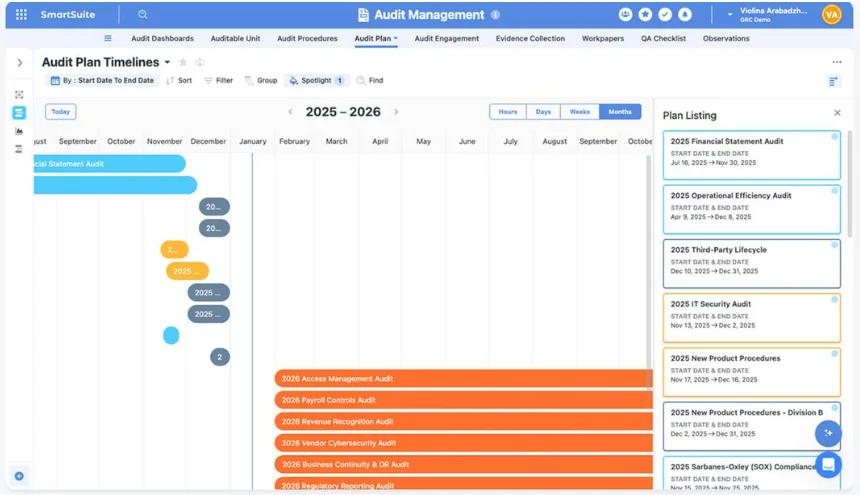The image size is (860, 495).
Task: Open the Audit Procedures tab
Action: [x=307, y=38]
